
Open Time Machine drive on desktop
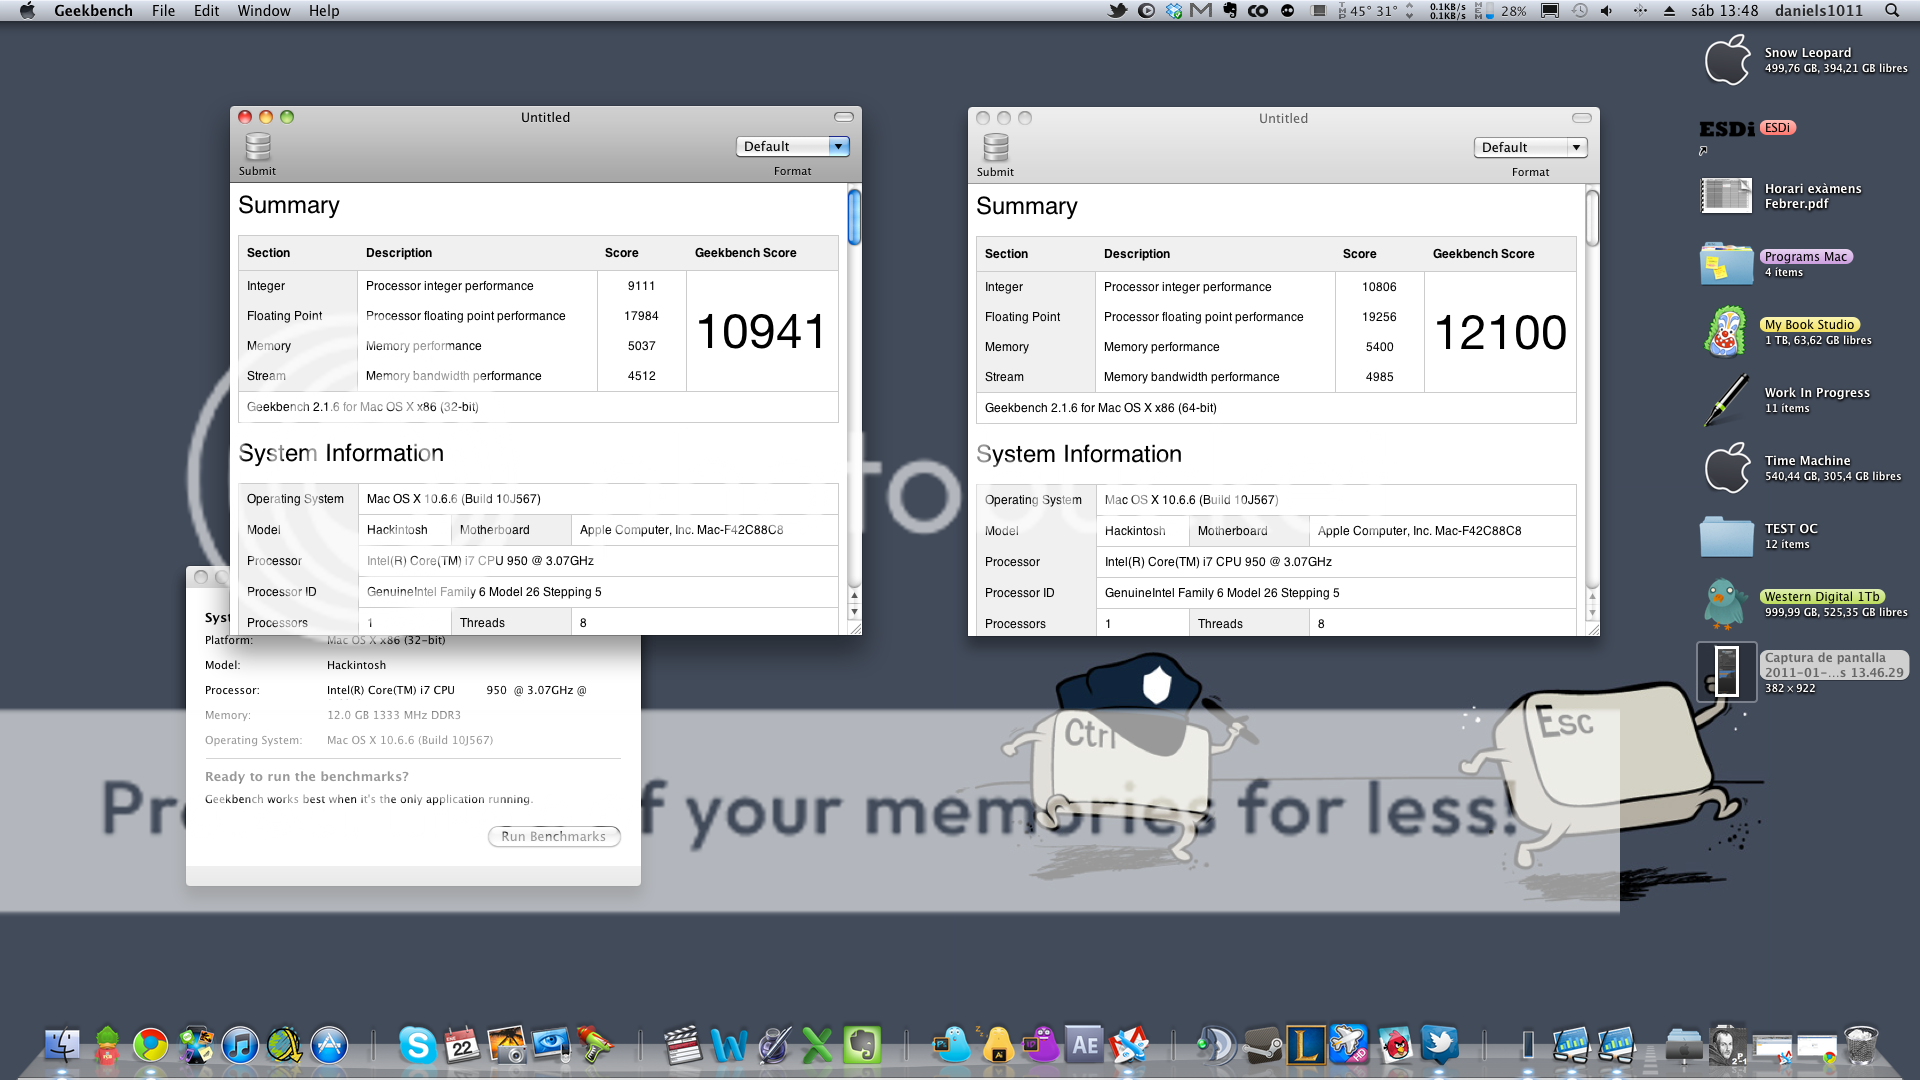click(x=1728, y=468)
